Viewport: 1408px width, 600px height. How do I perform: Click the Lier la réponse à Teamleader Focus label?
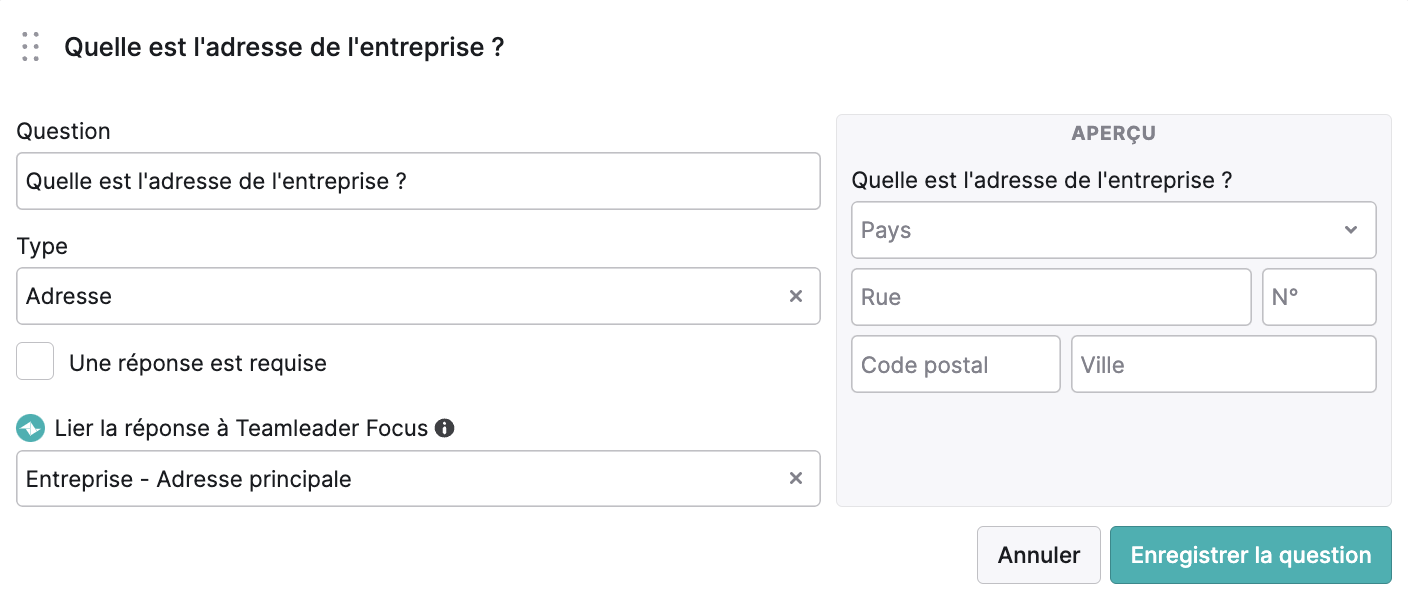click(x=241, y=428)
